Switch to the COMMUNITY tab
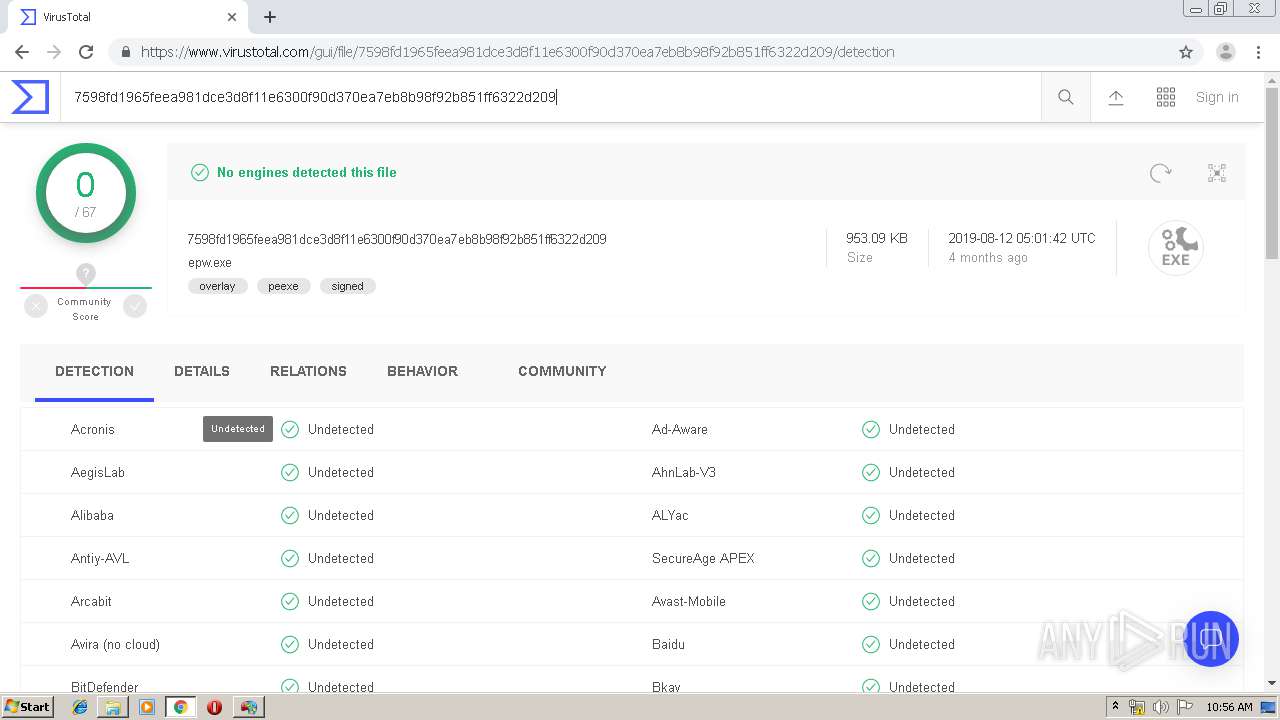This screenshot has height=720, width=1280. click(x=562, y=371)
